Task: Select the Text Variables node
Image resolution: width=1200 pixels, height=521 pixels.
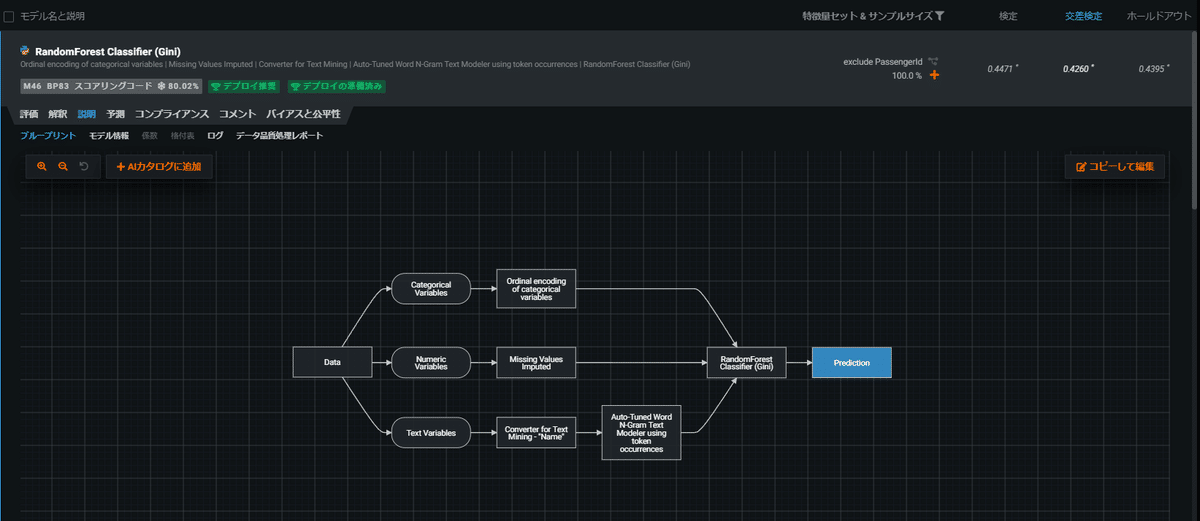Action: [431, 433]
